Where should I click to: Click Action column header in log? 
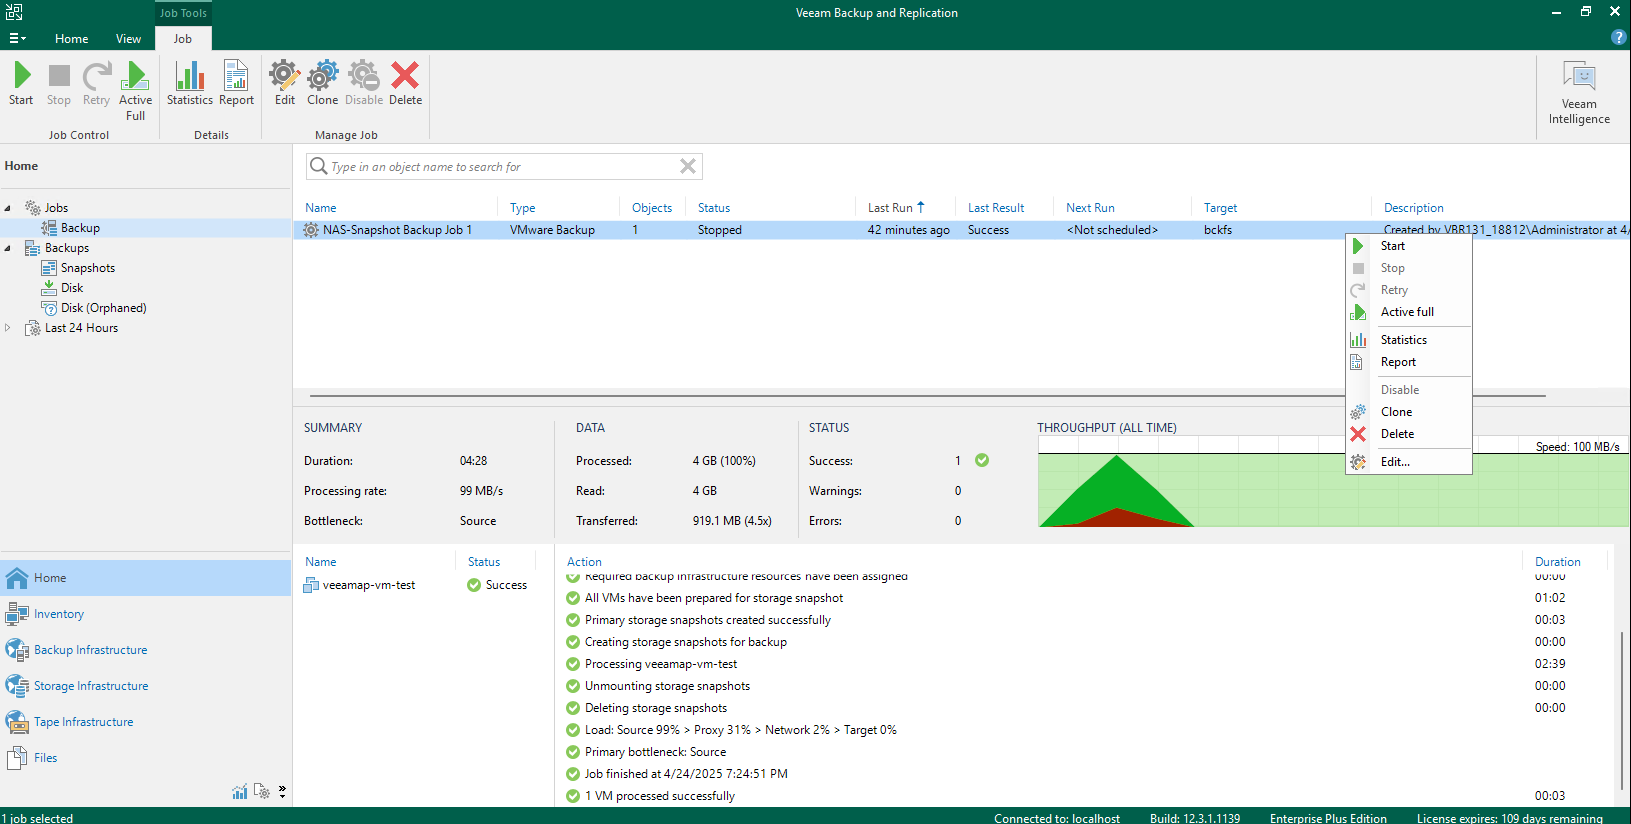(584, 562)
